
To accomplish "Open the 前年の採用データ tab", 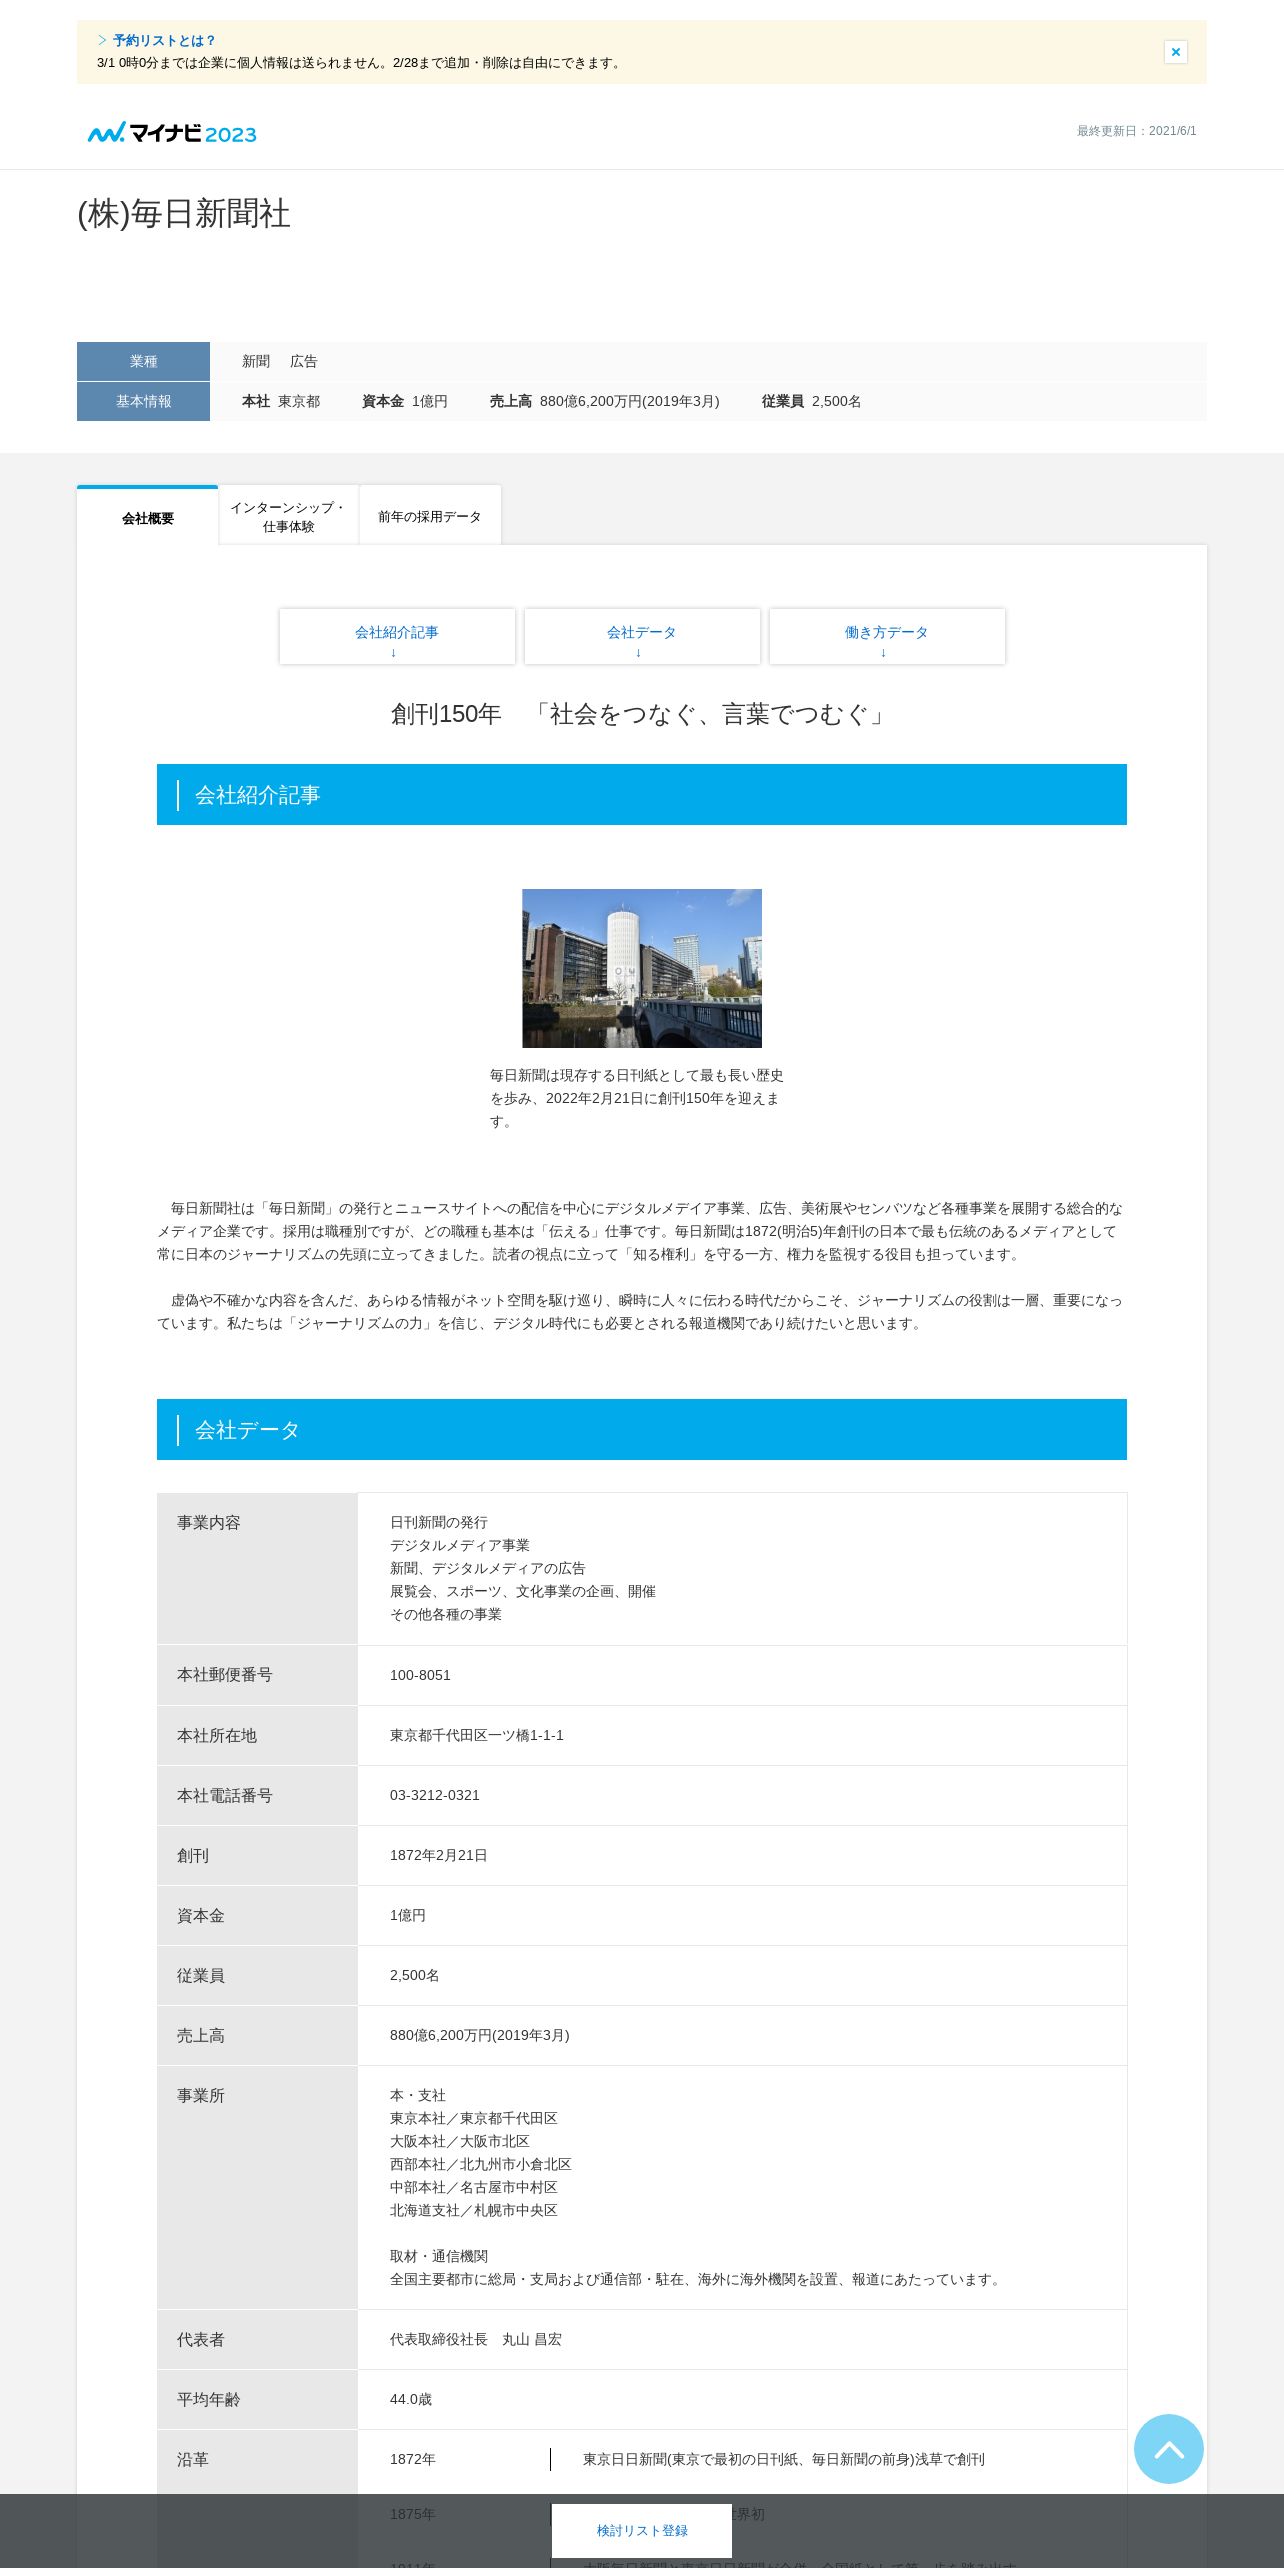I will click(430, 517).
